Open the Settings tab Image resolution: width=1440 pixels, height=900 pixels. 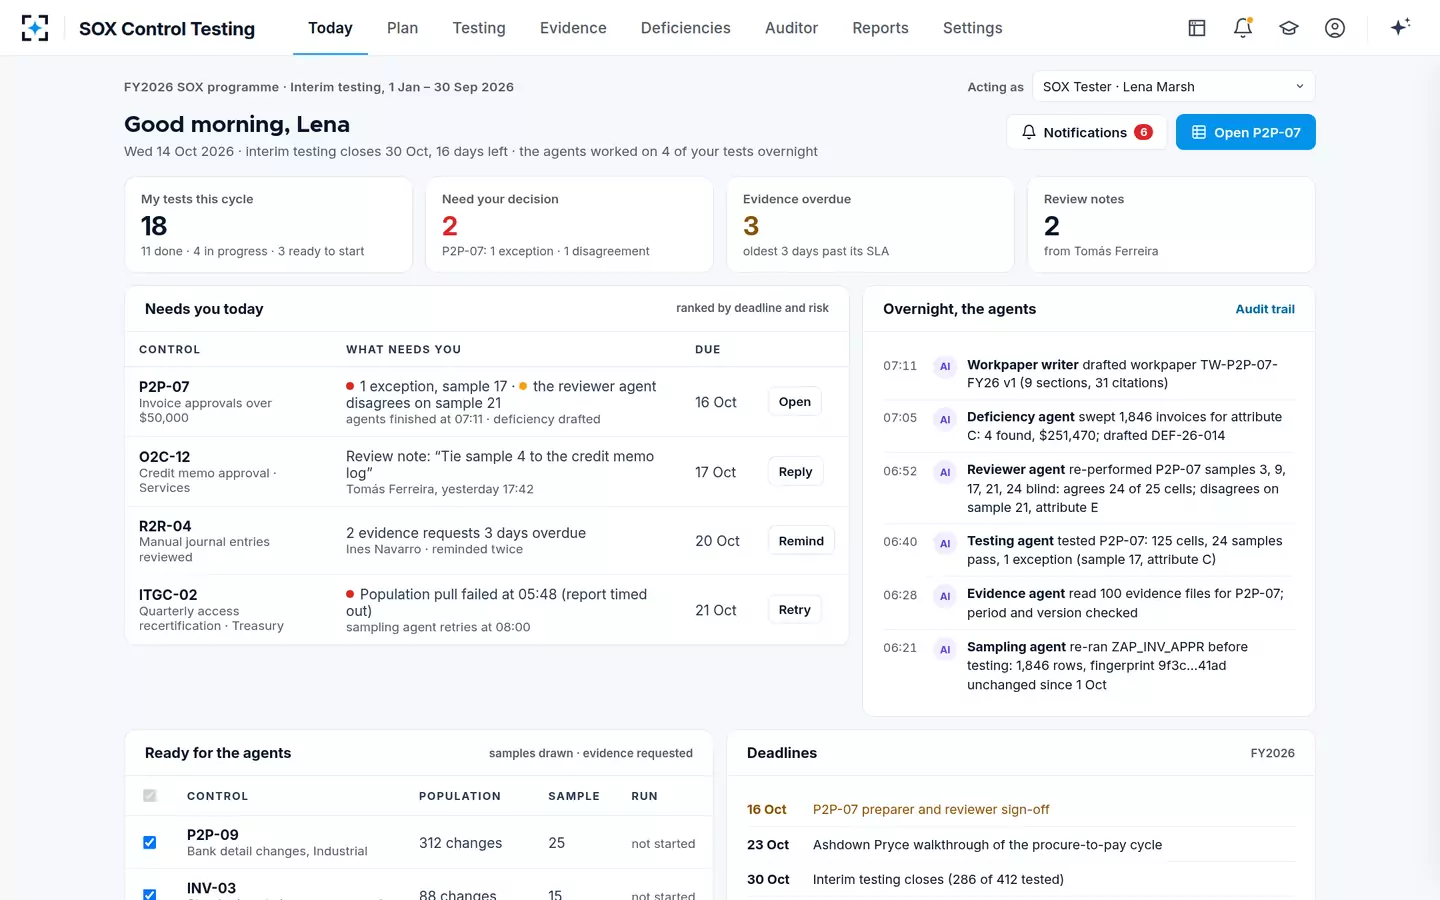coord(973,28)
